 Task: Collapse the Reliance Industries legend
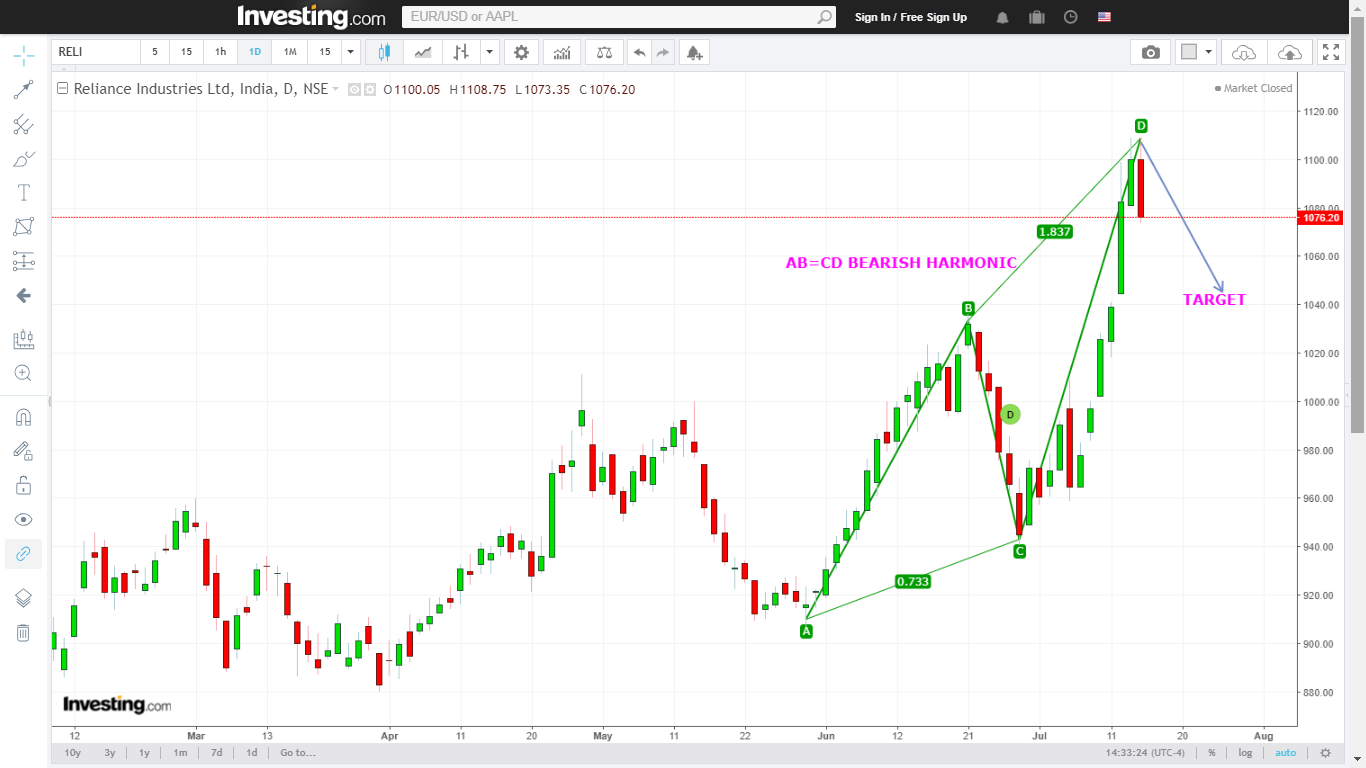[62, 89]
